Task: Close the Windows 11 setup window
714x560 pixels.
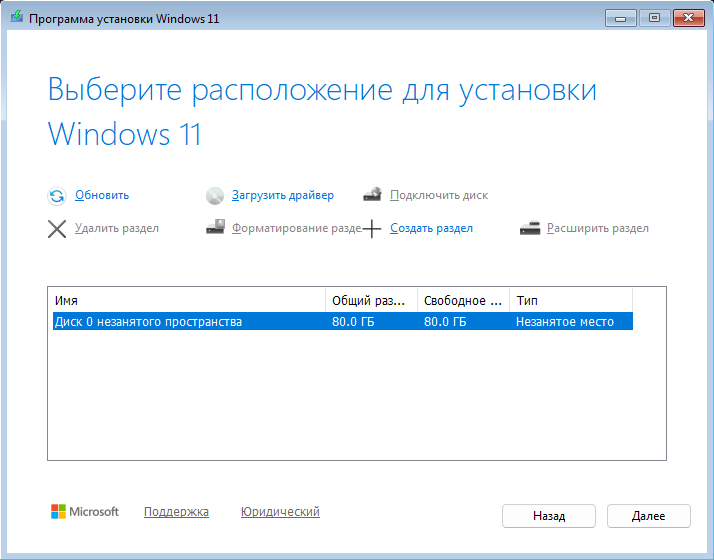Action: click(x=688, y=18)
